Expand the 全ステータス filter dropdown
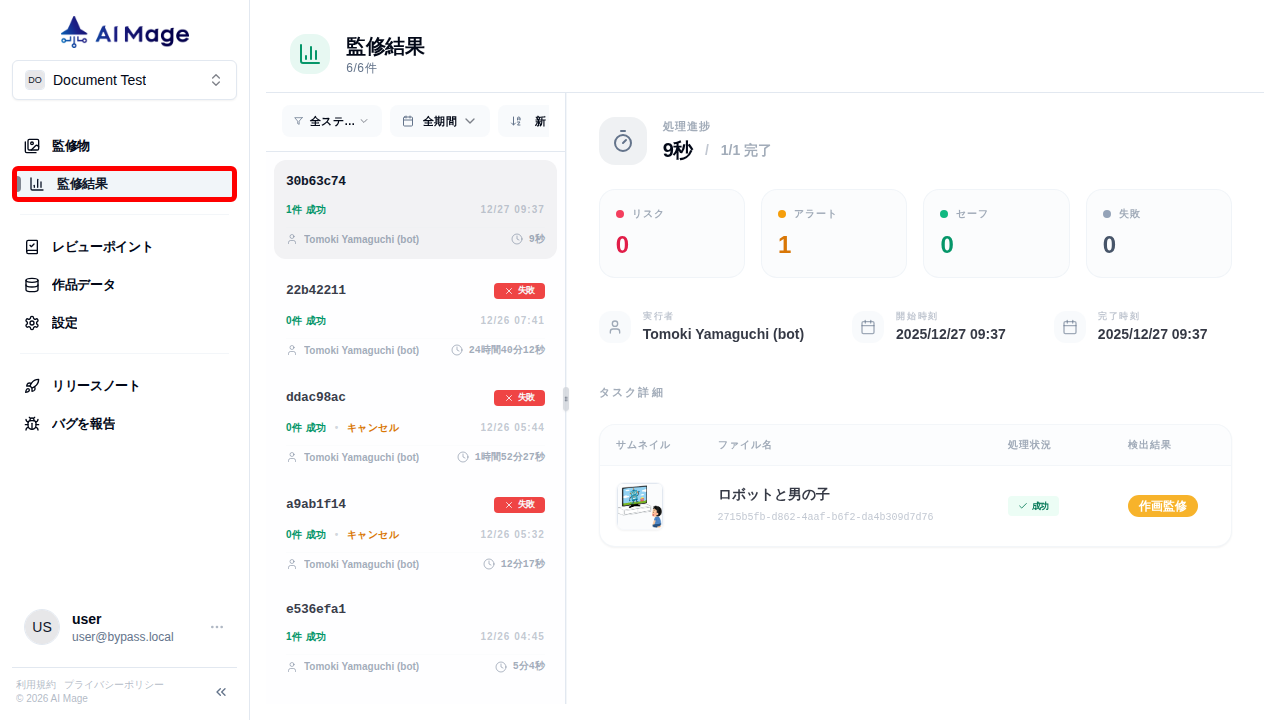 [331, 120]
